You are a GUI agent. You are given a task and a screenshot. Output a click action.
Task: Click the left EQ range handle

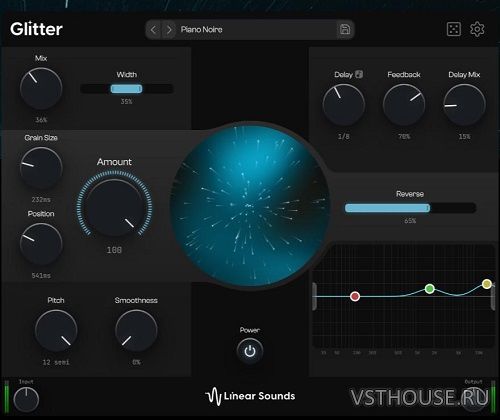314,296
